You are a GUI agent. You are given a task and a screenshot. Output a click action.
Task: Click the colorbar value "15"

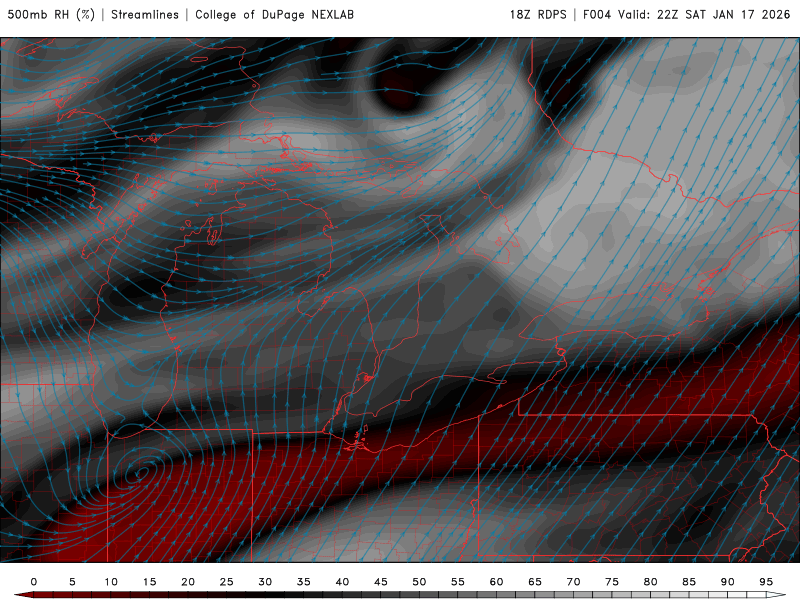point(149,582)
